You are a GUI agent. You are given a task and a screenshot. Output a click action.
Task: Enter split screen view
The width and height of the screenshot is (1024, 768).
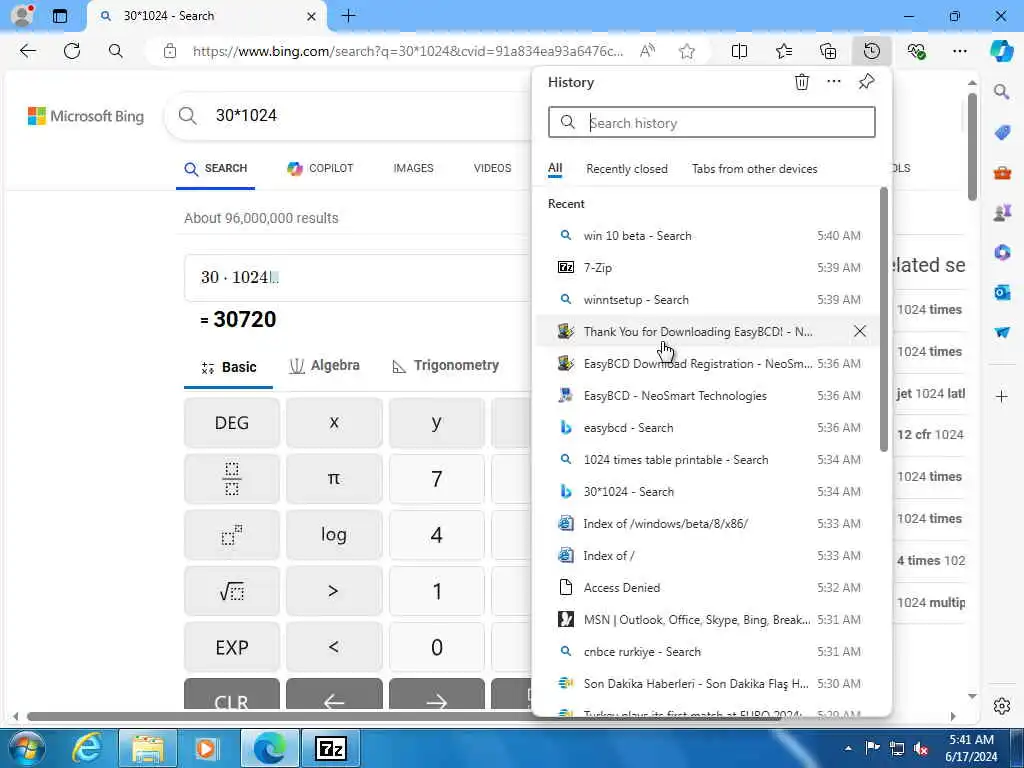tap(739, 51)
